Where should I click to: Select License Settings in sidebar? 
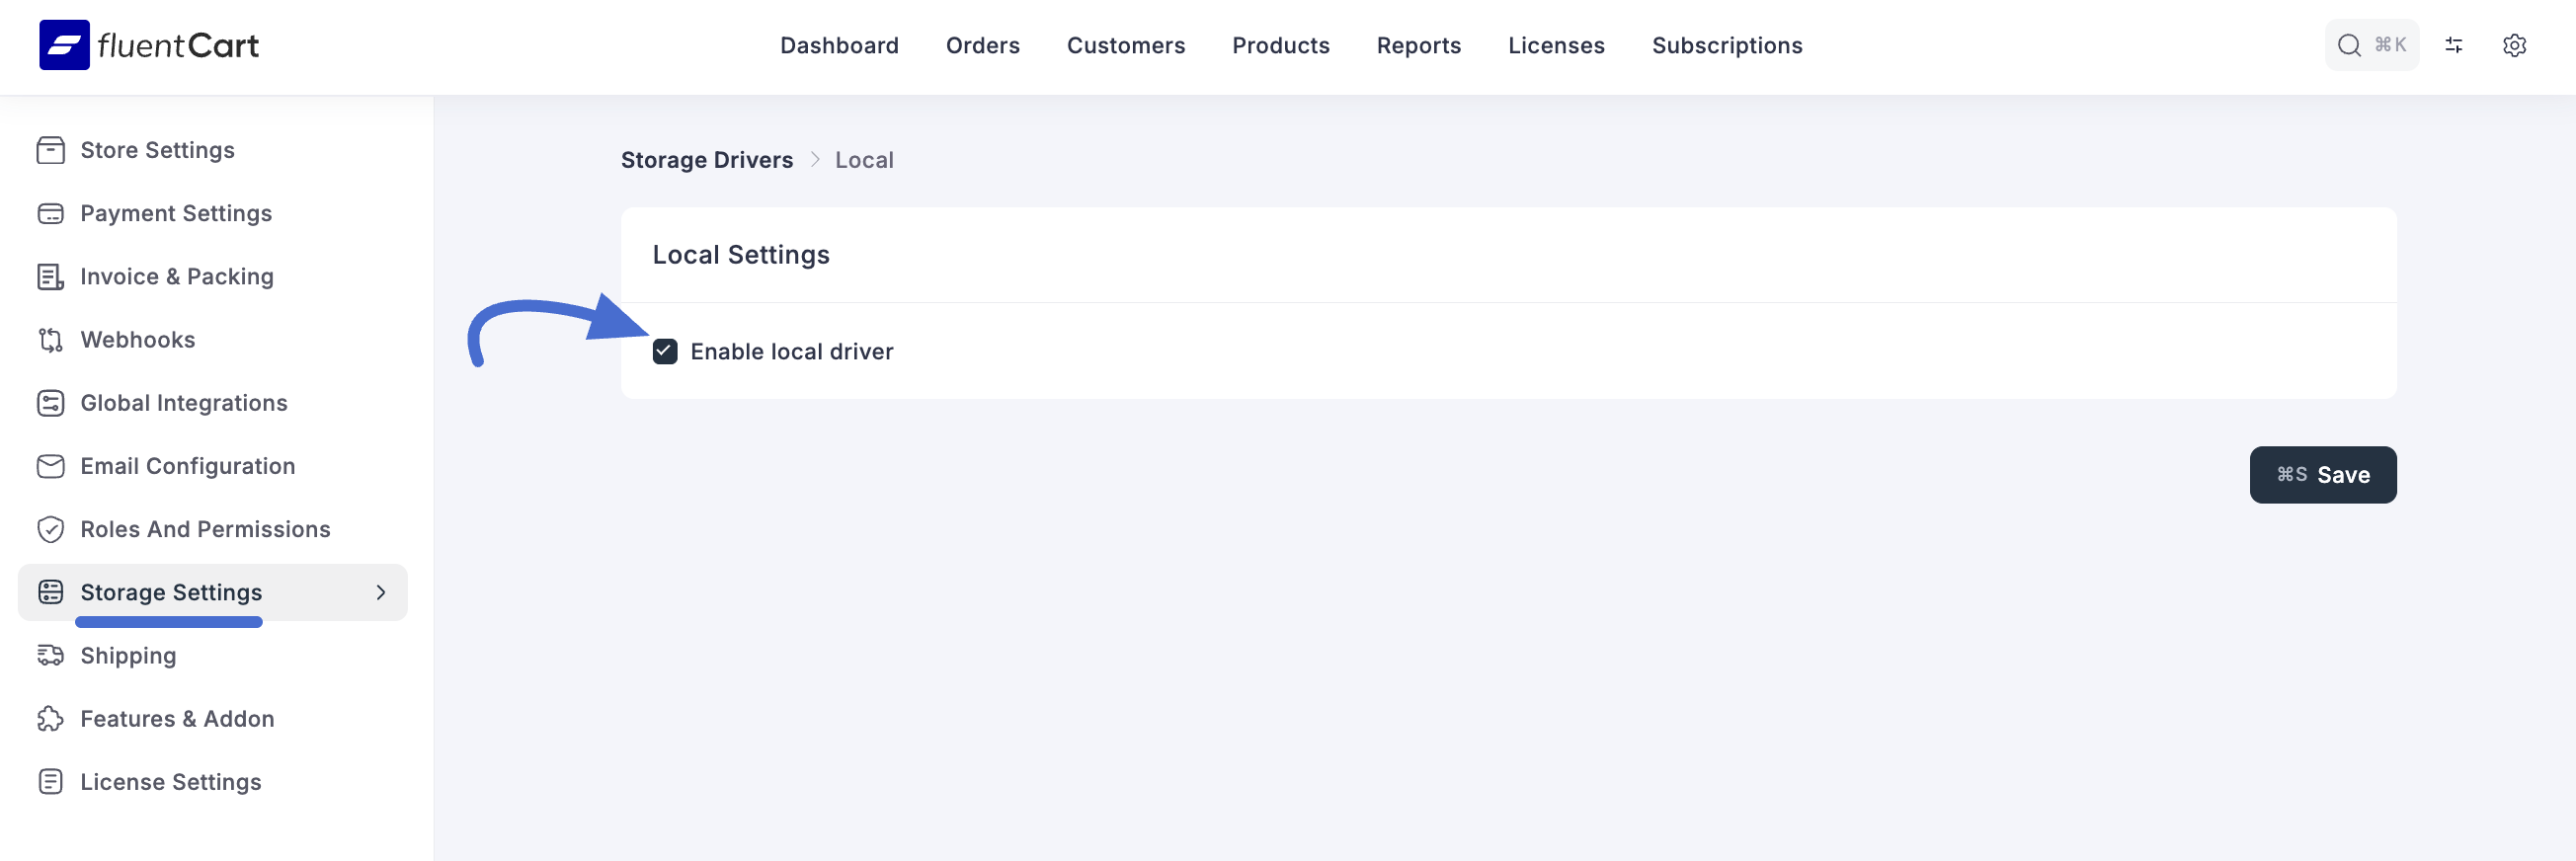pos(170,782)
